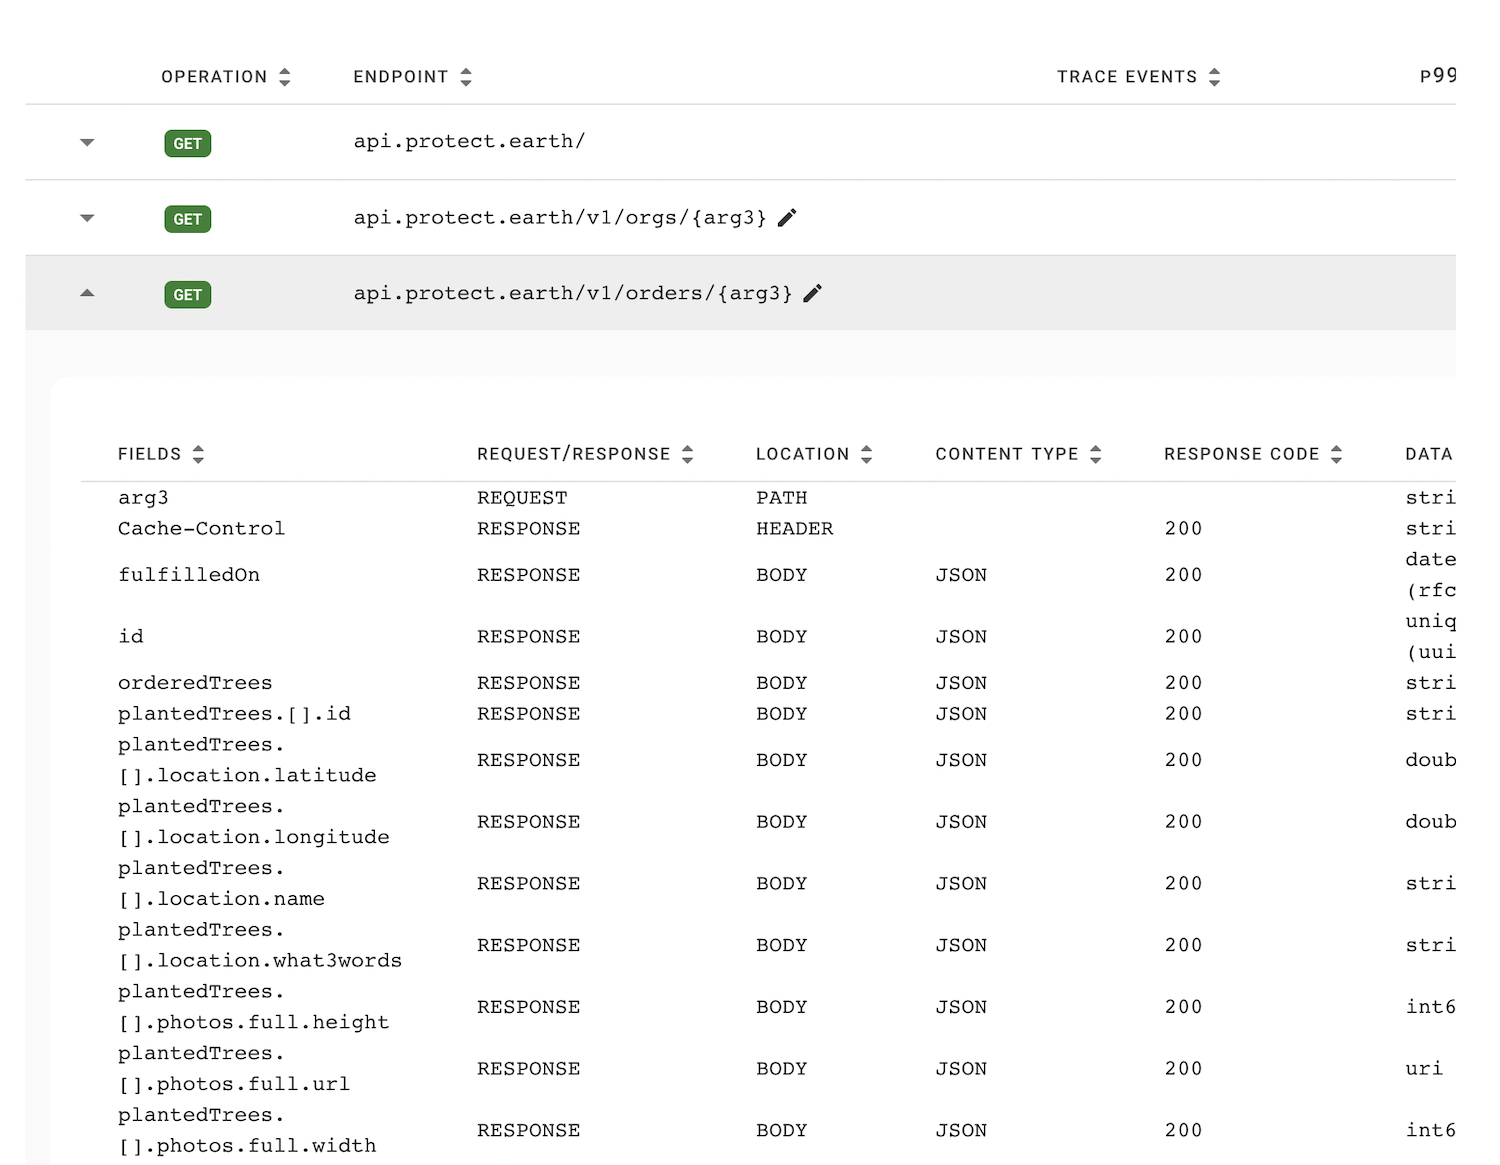
Task: Collapse the orders/{arg3} endpoint row
Action: pyautogui.click(x=87, y=293)
